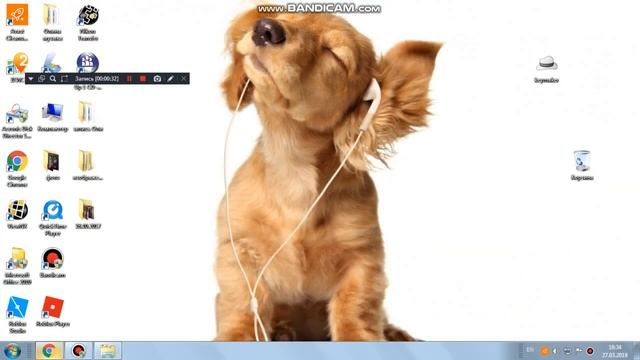The width and height of the screenshot is (640, 360).
Task: Open the Bandicam desktop shortcut
Action: pyautogui.click(x=53, y=262)
